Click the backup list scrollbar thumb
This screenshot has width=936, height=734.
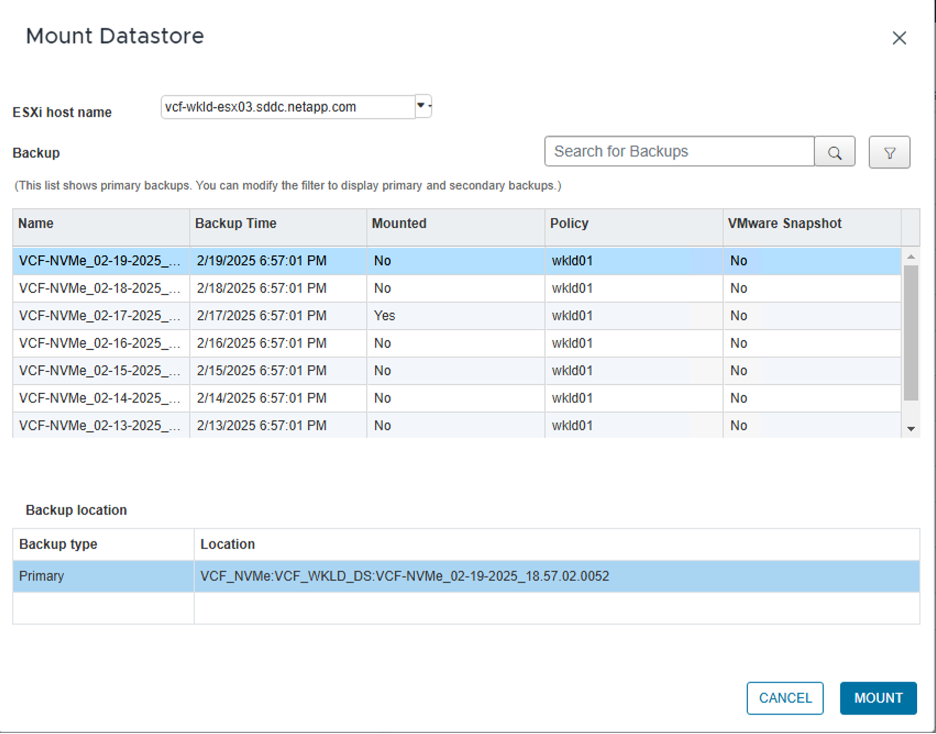(911, 332)
